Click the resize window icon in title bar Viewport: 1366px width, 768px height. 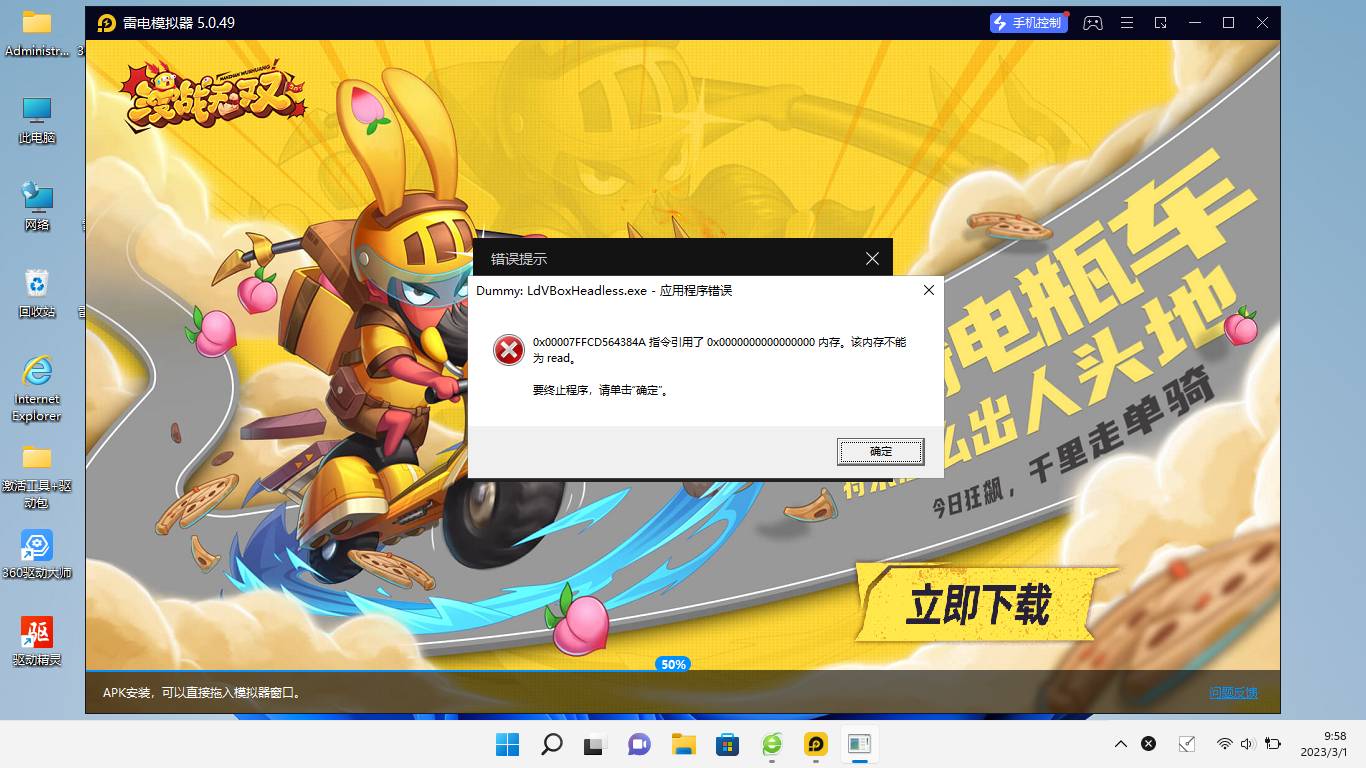[1161, 23]
